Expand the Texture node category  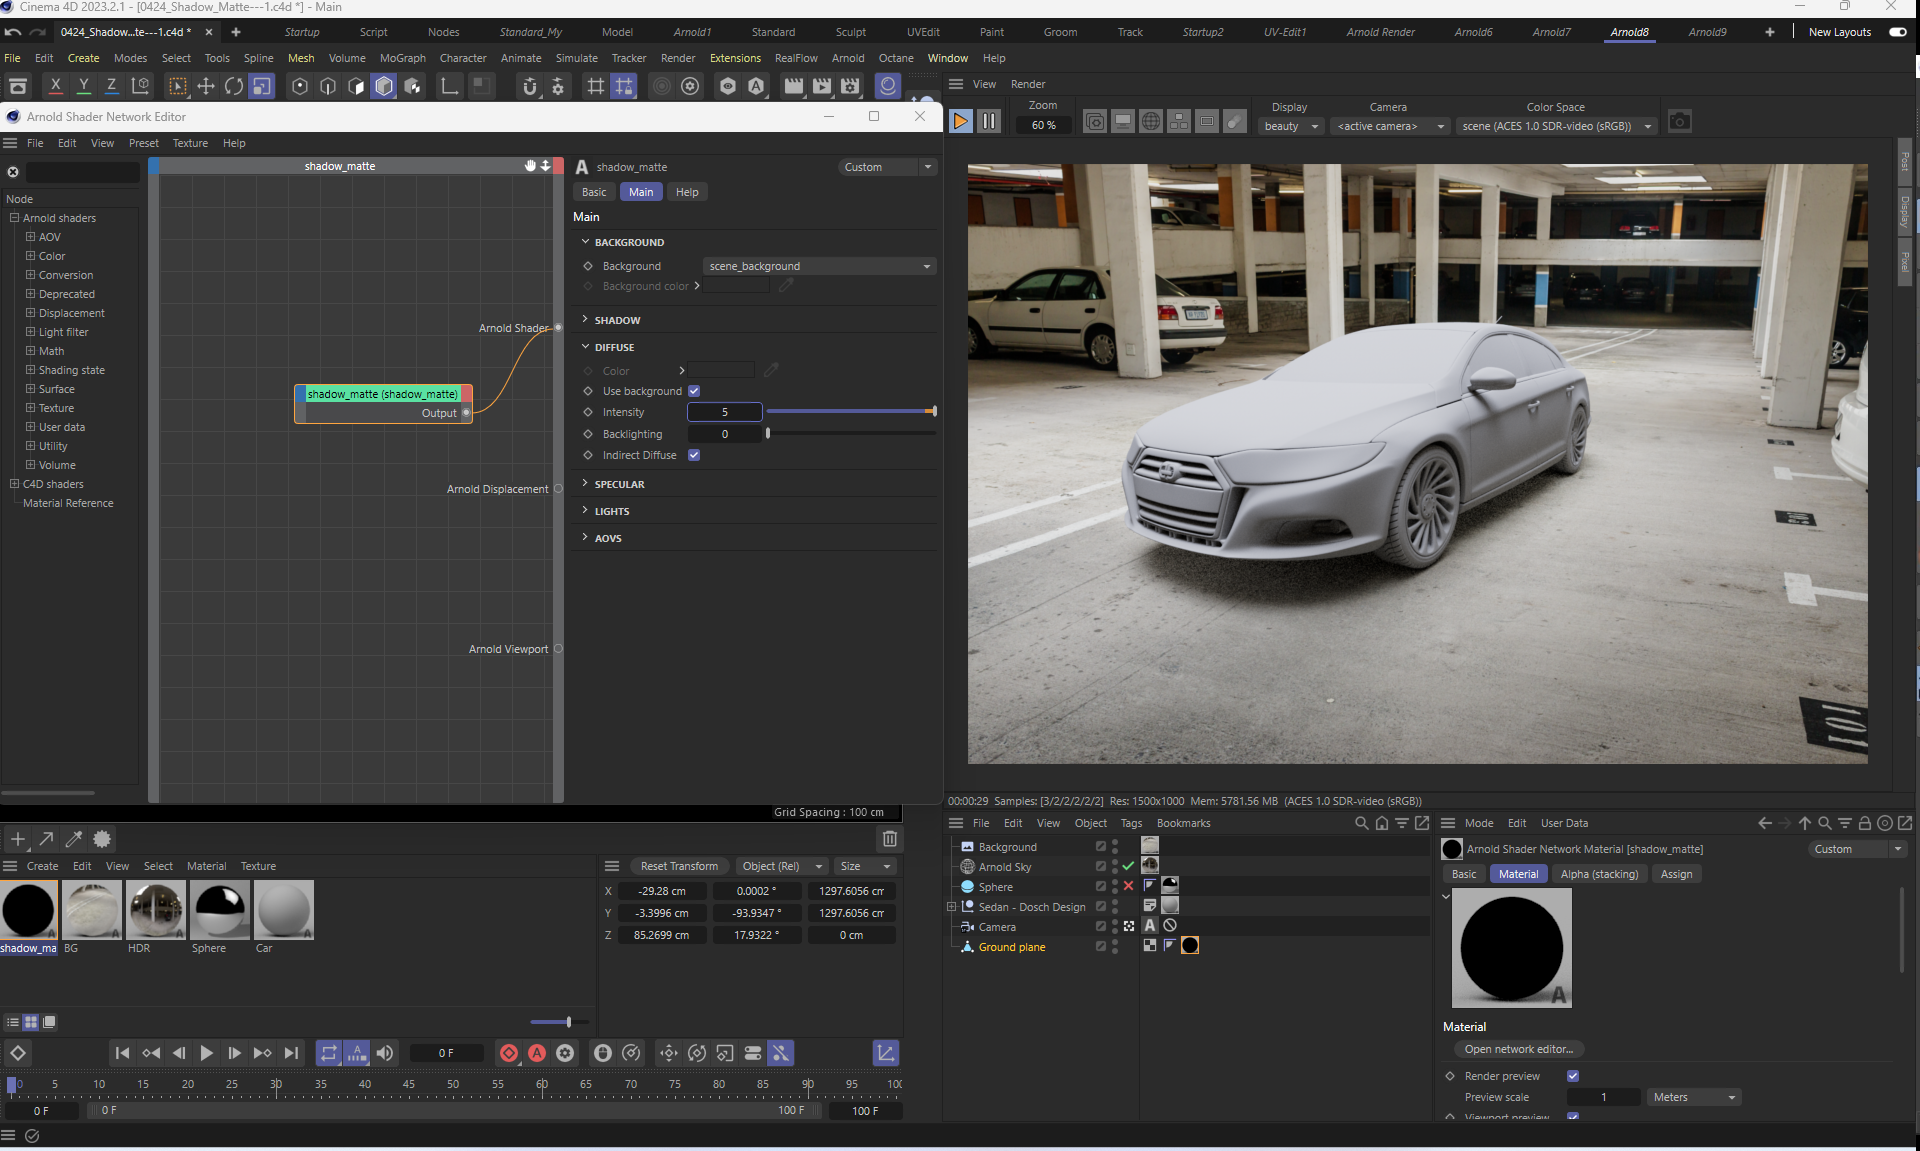coord(30,408)
